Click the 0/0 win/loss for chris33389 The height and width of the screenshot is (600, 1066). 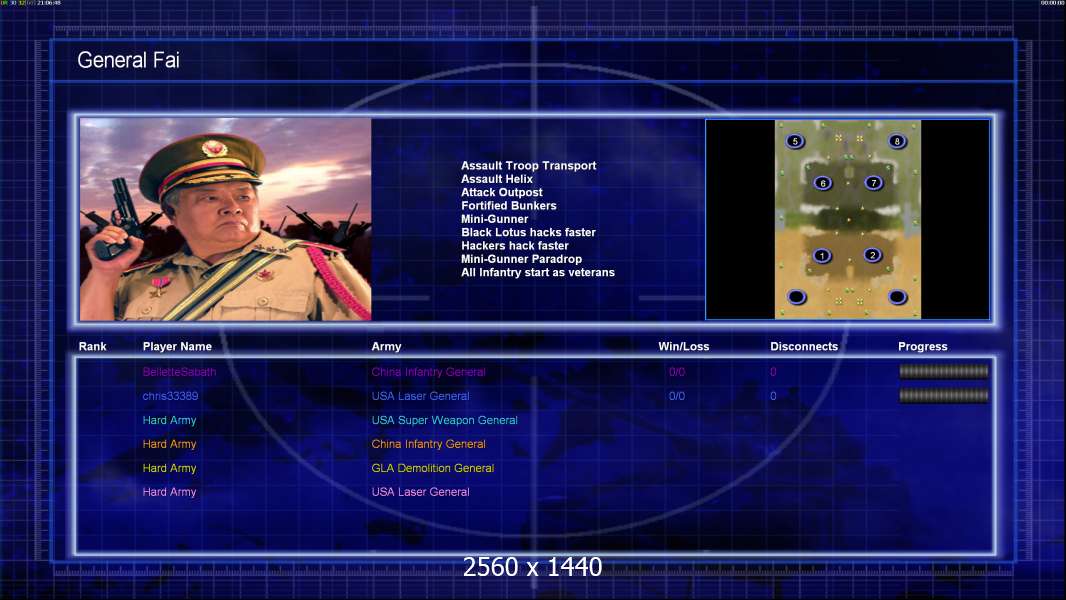point(677,395)
